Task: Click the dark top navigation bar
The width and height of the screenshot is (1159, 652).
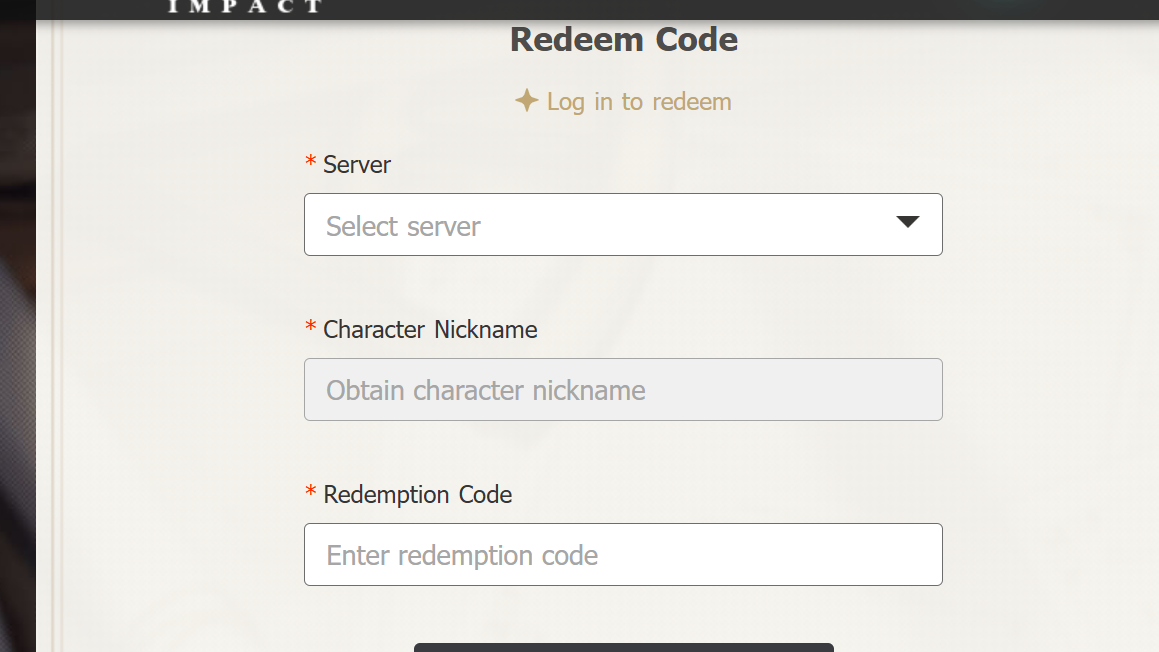Action: [700, 9]
